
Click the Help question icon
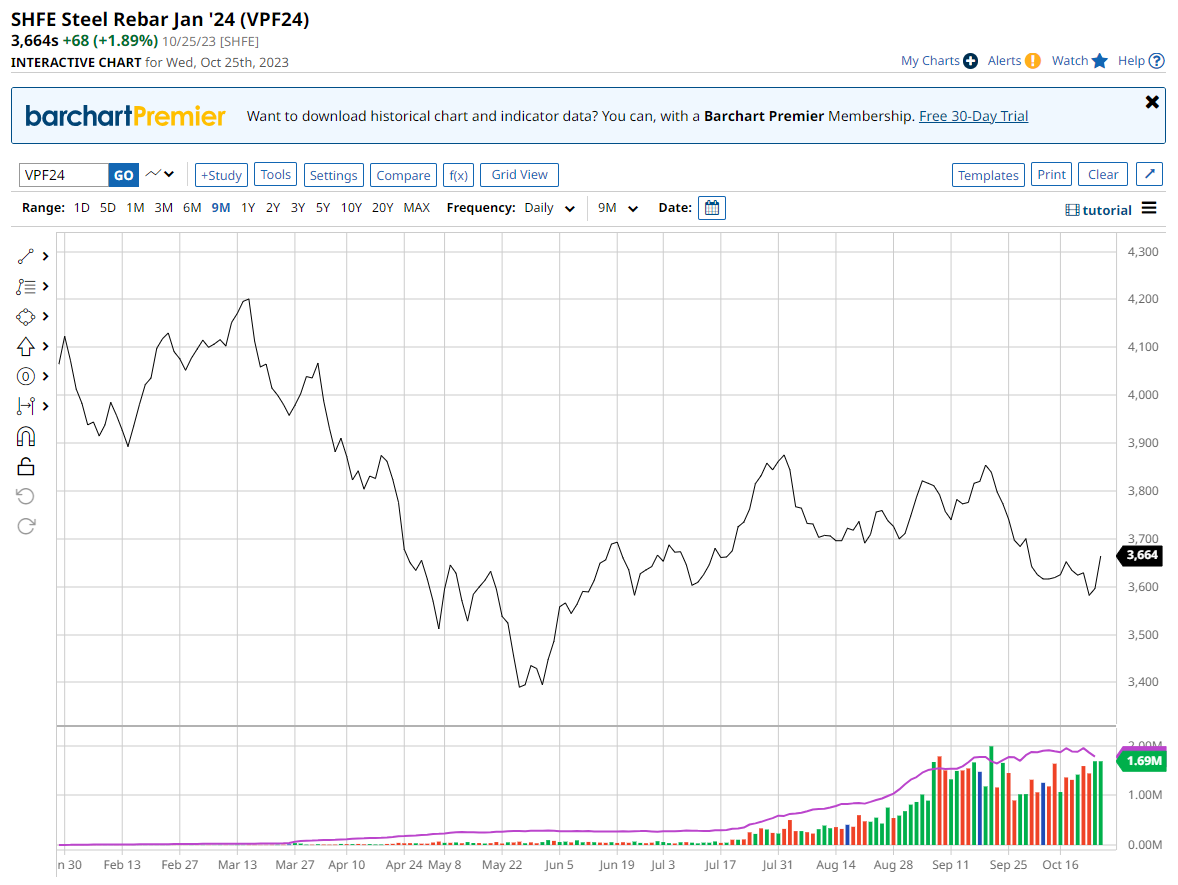point(1157,61)
